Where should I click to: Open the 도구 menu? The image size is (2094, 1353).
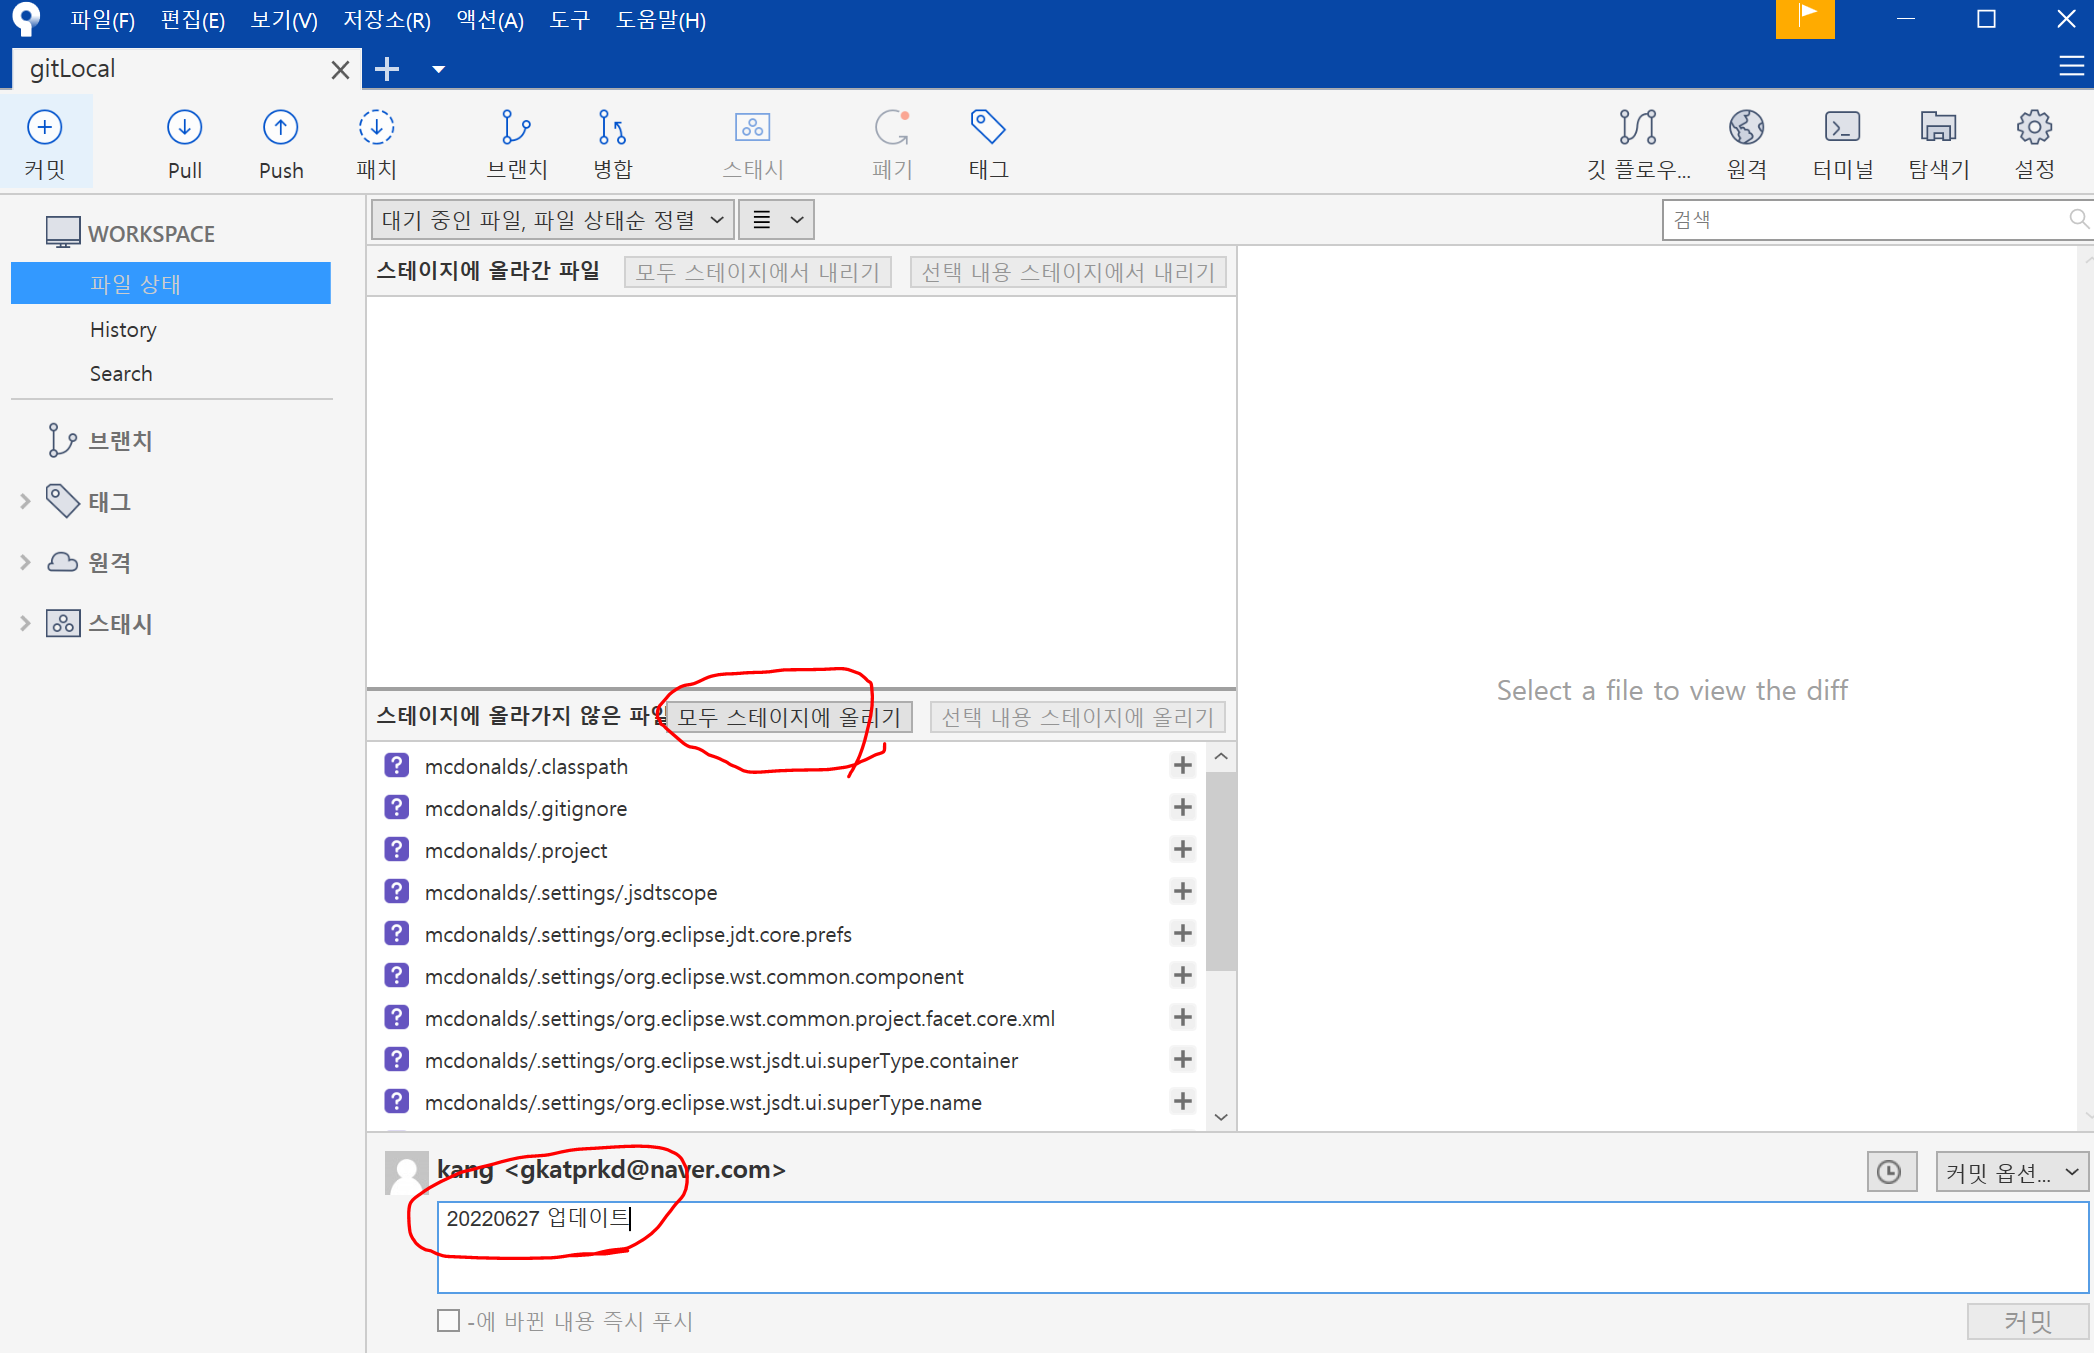(x=570, y=20)
